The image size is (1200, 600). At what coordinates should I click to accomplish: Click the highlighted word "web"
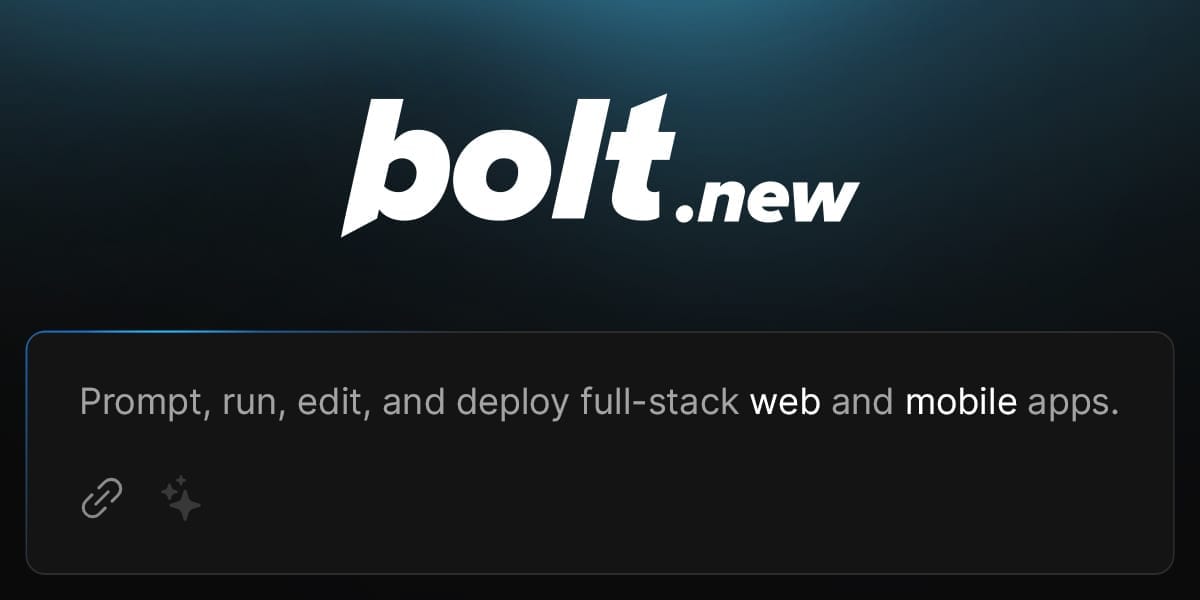pos(786,402)
